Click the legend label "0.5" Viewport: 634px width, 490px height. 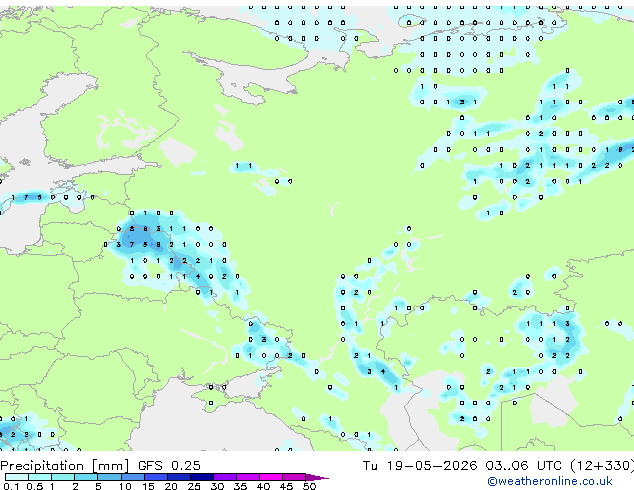point(34,486)
